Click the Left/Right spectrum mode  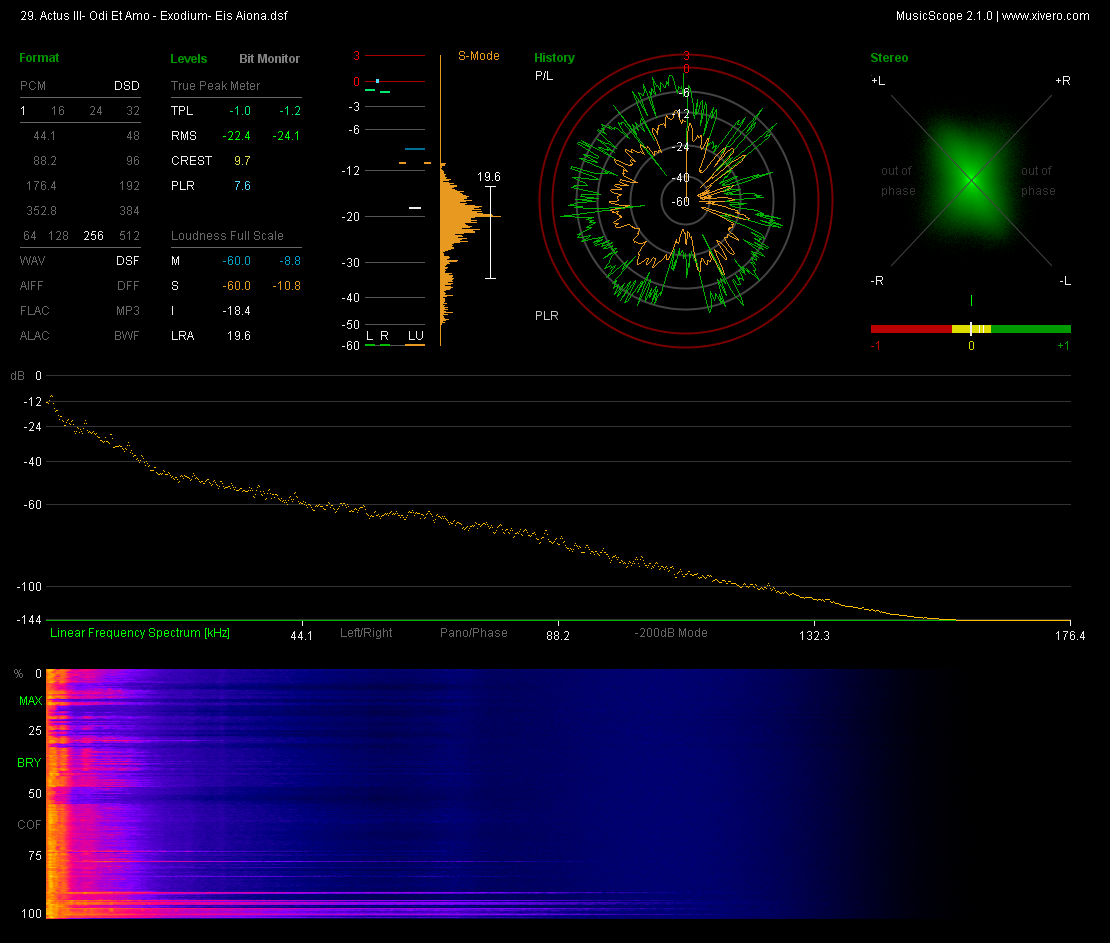click(x=366, y=633)
